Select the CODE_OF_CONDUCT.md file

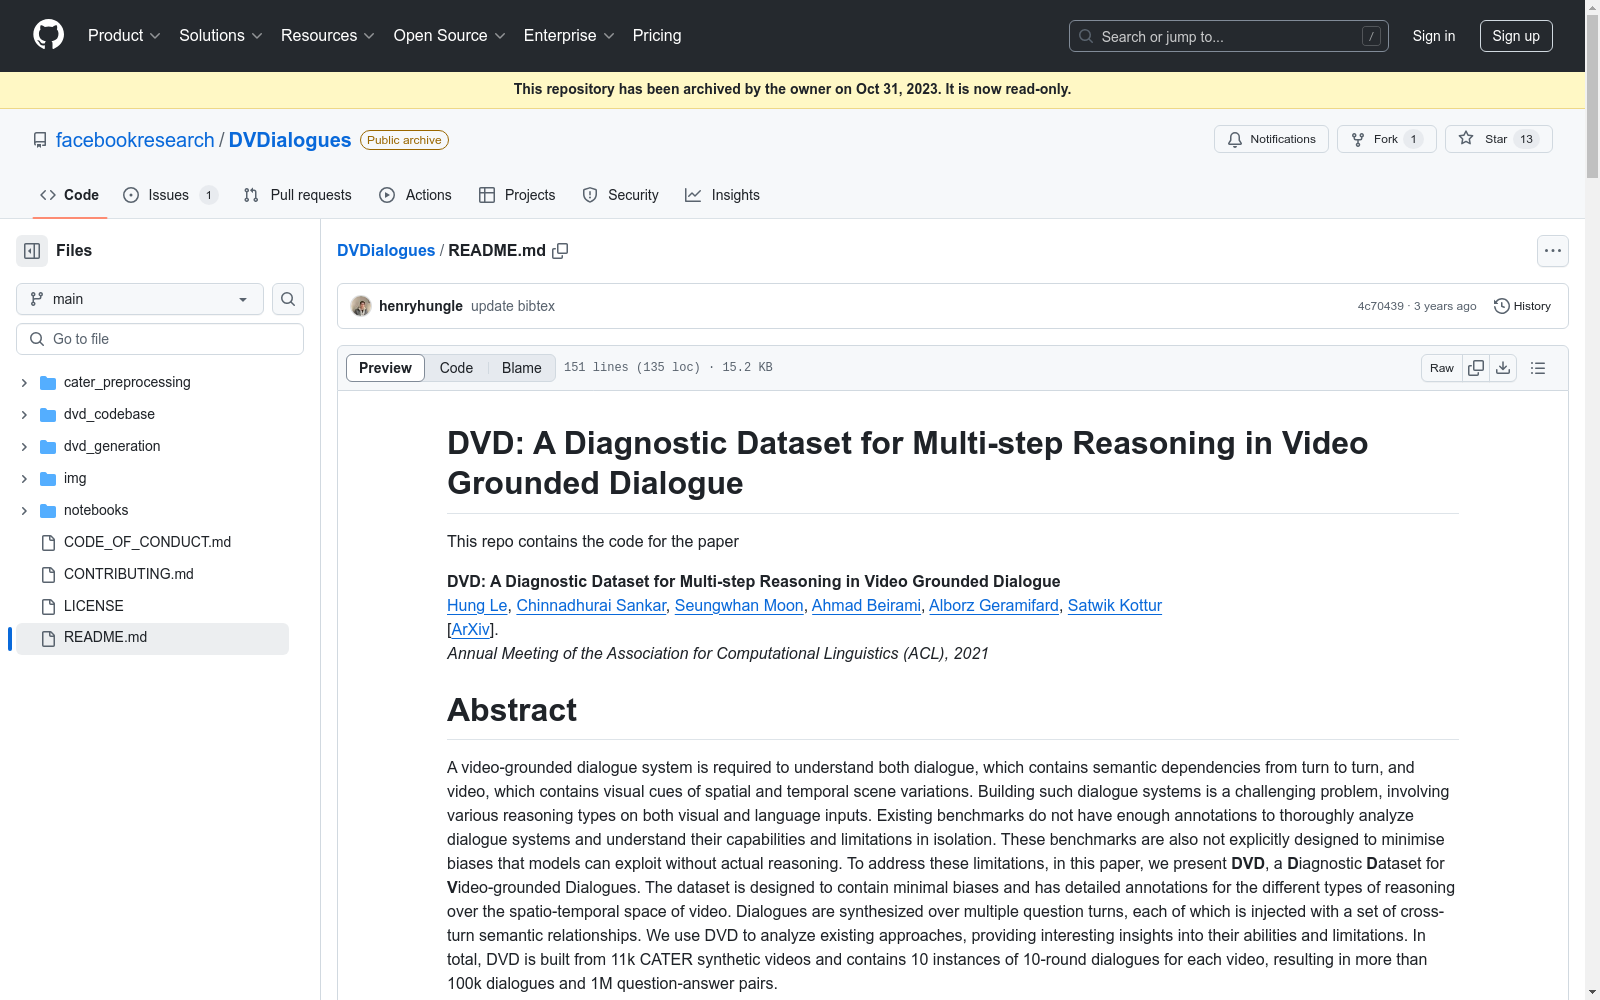(x=147, y=542)
